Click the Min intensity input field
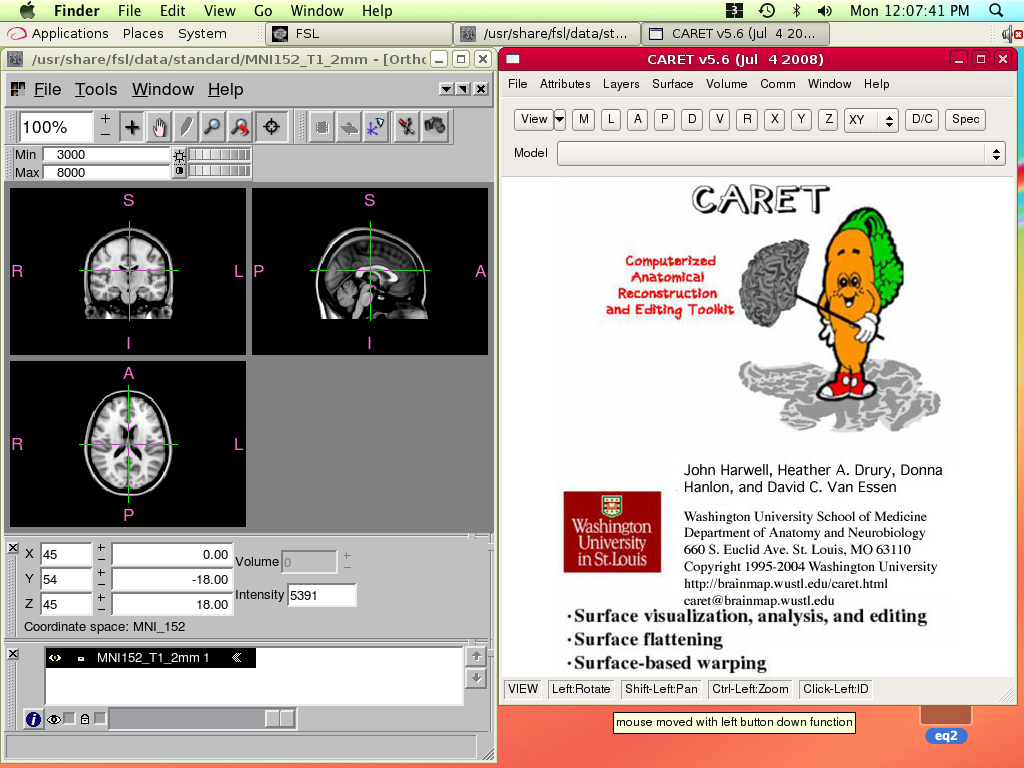 [106, 155]
